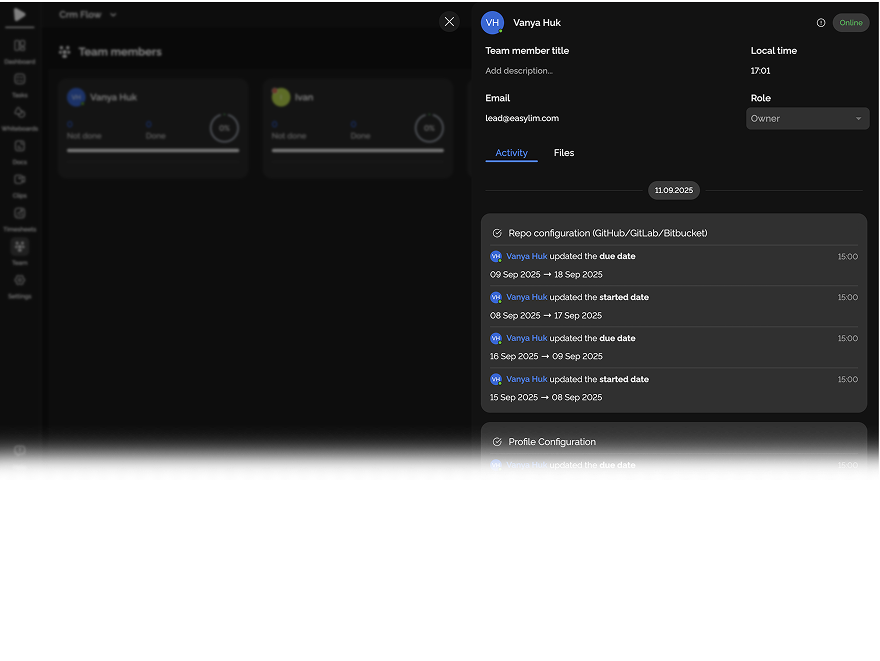The width and height of the screenshot is (880, 661).
Task: Open Dashboard from the left sidebar
Action: (x=20, y=47)
